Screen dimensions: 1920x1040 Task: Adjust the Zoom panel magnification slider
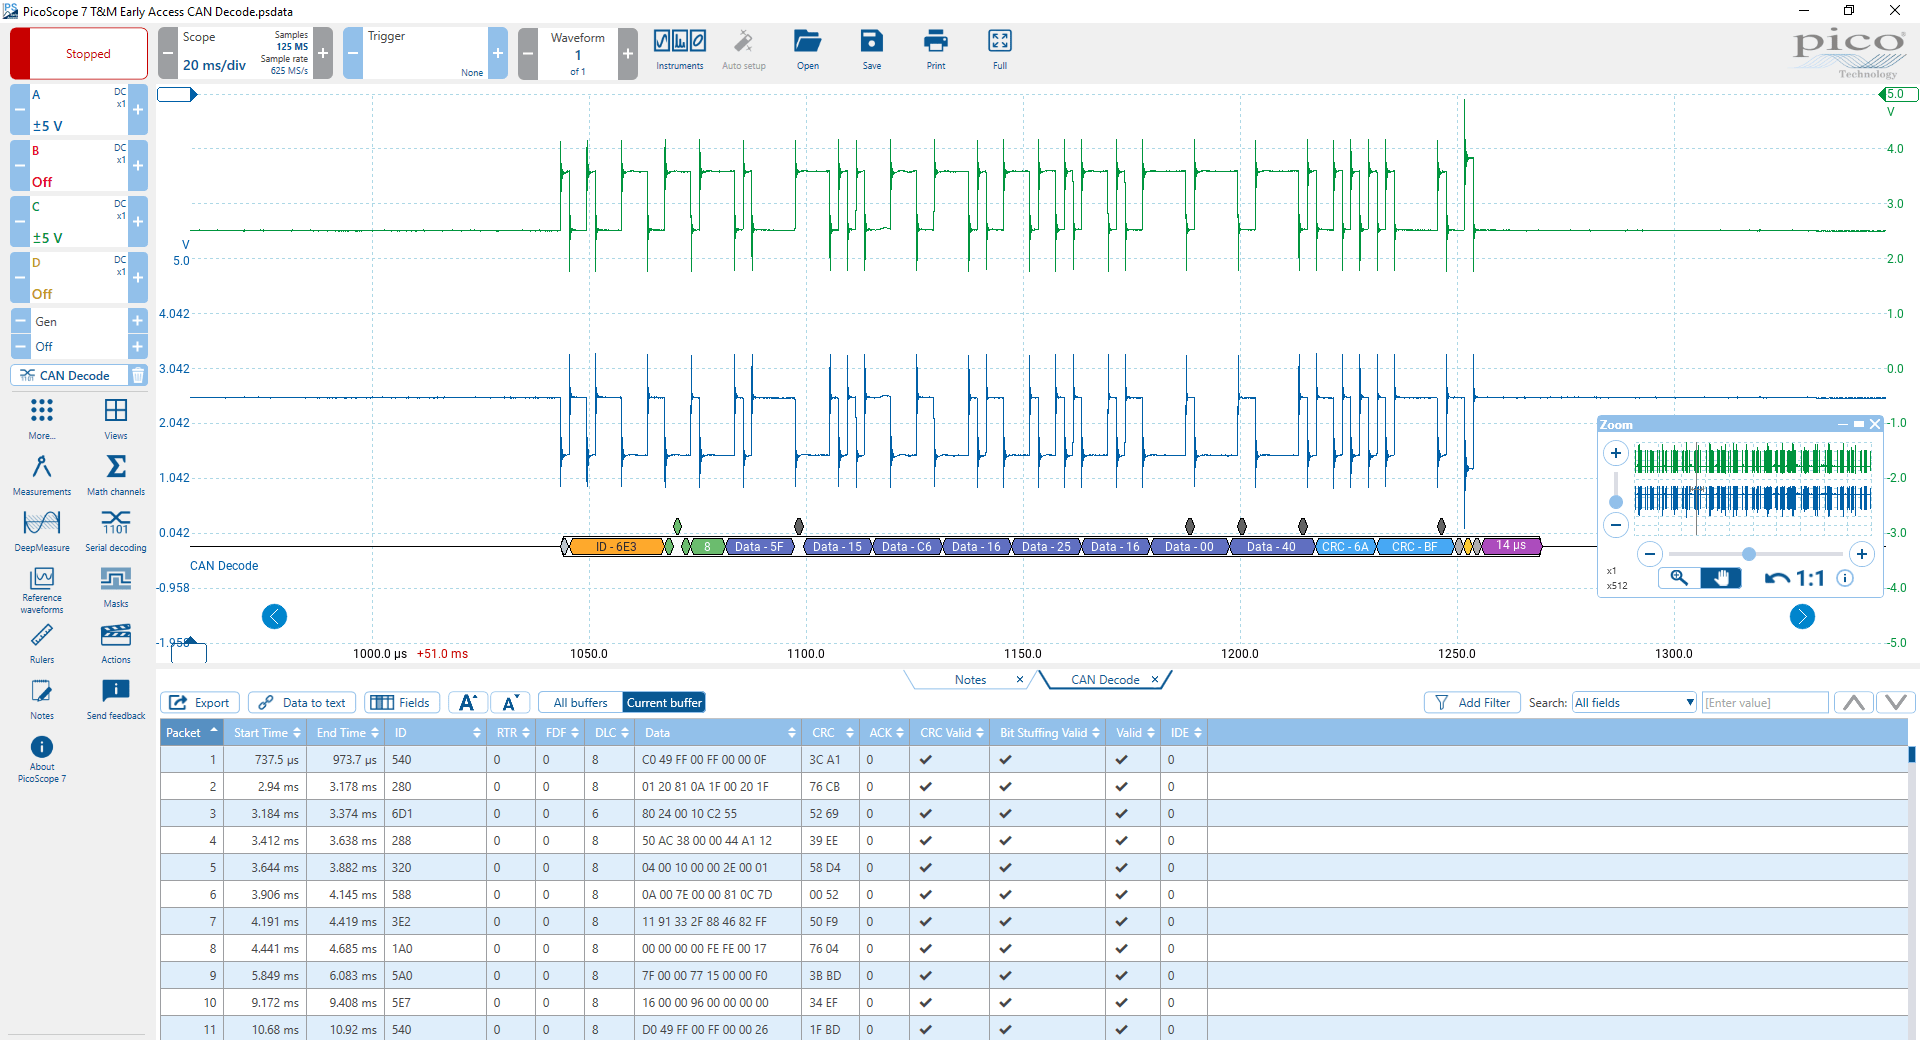click(1750, 554)
